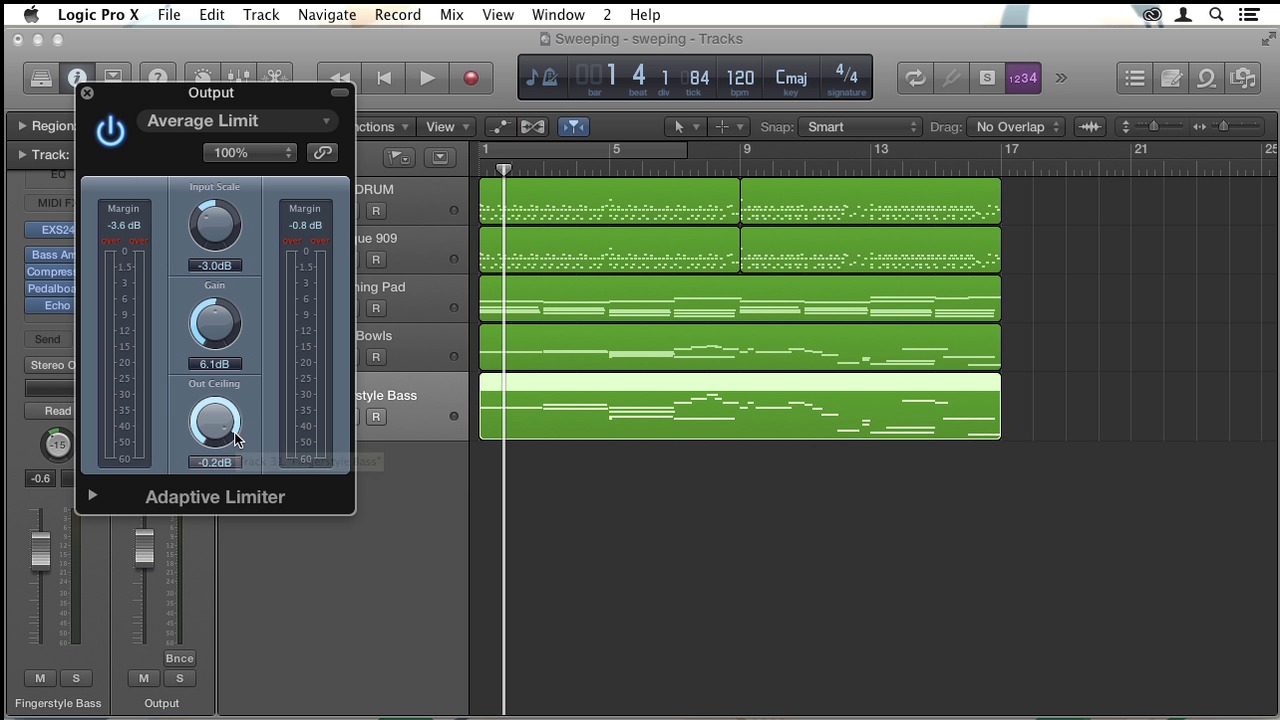Open the Note Pads panel
1280x720 pixels.
1171,78
